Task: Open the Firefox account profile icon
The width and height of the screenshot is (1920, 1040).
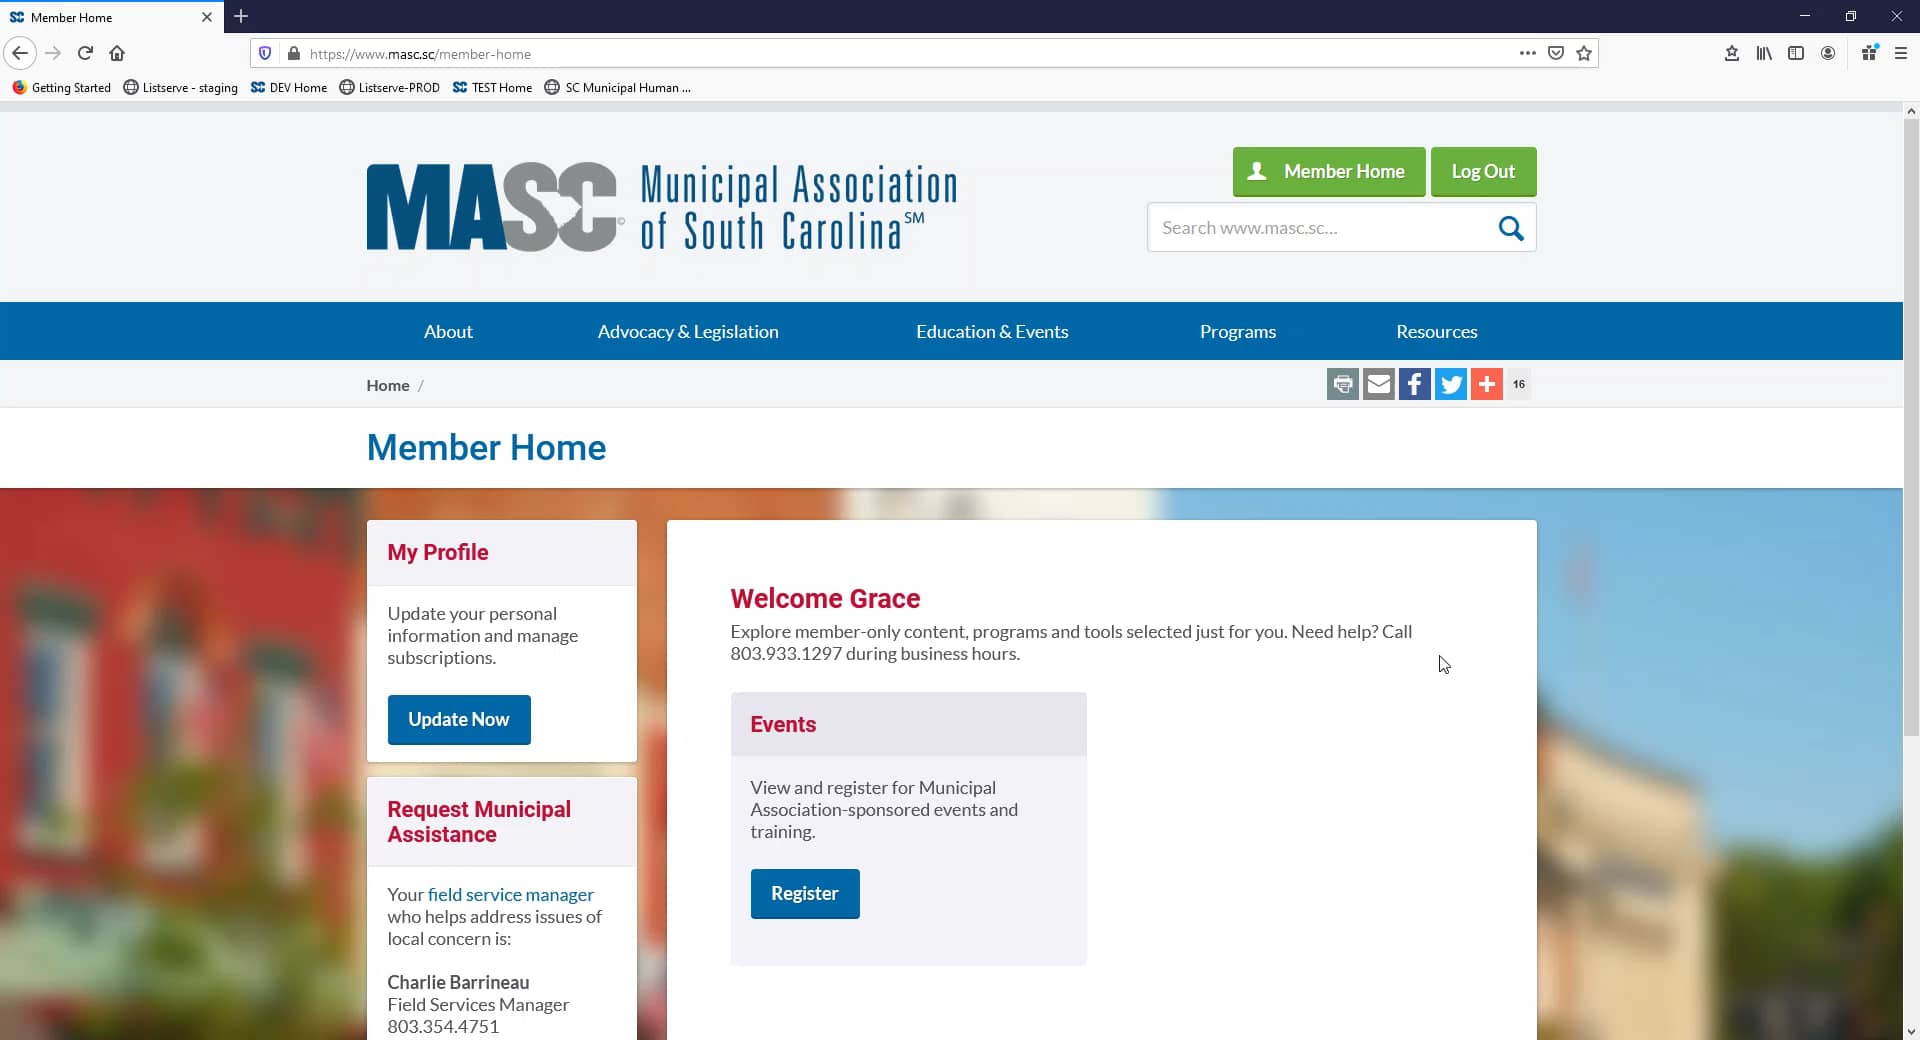Action: (x=1828, y=53)
